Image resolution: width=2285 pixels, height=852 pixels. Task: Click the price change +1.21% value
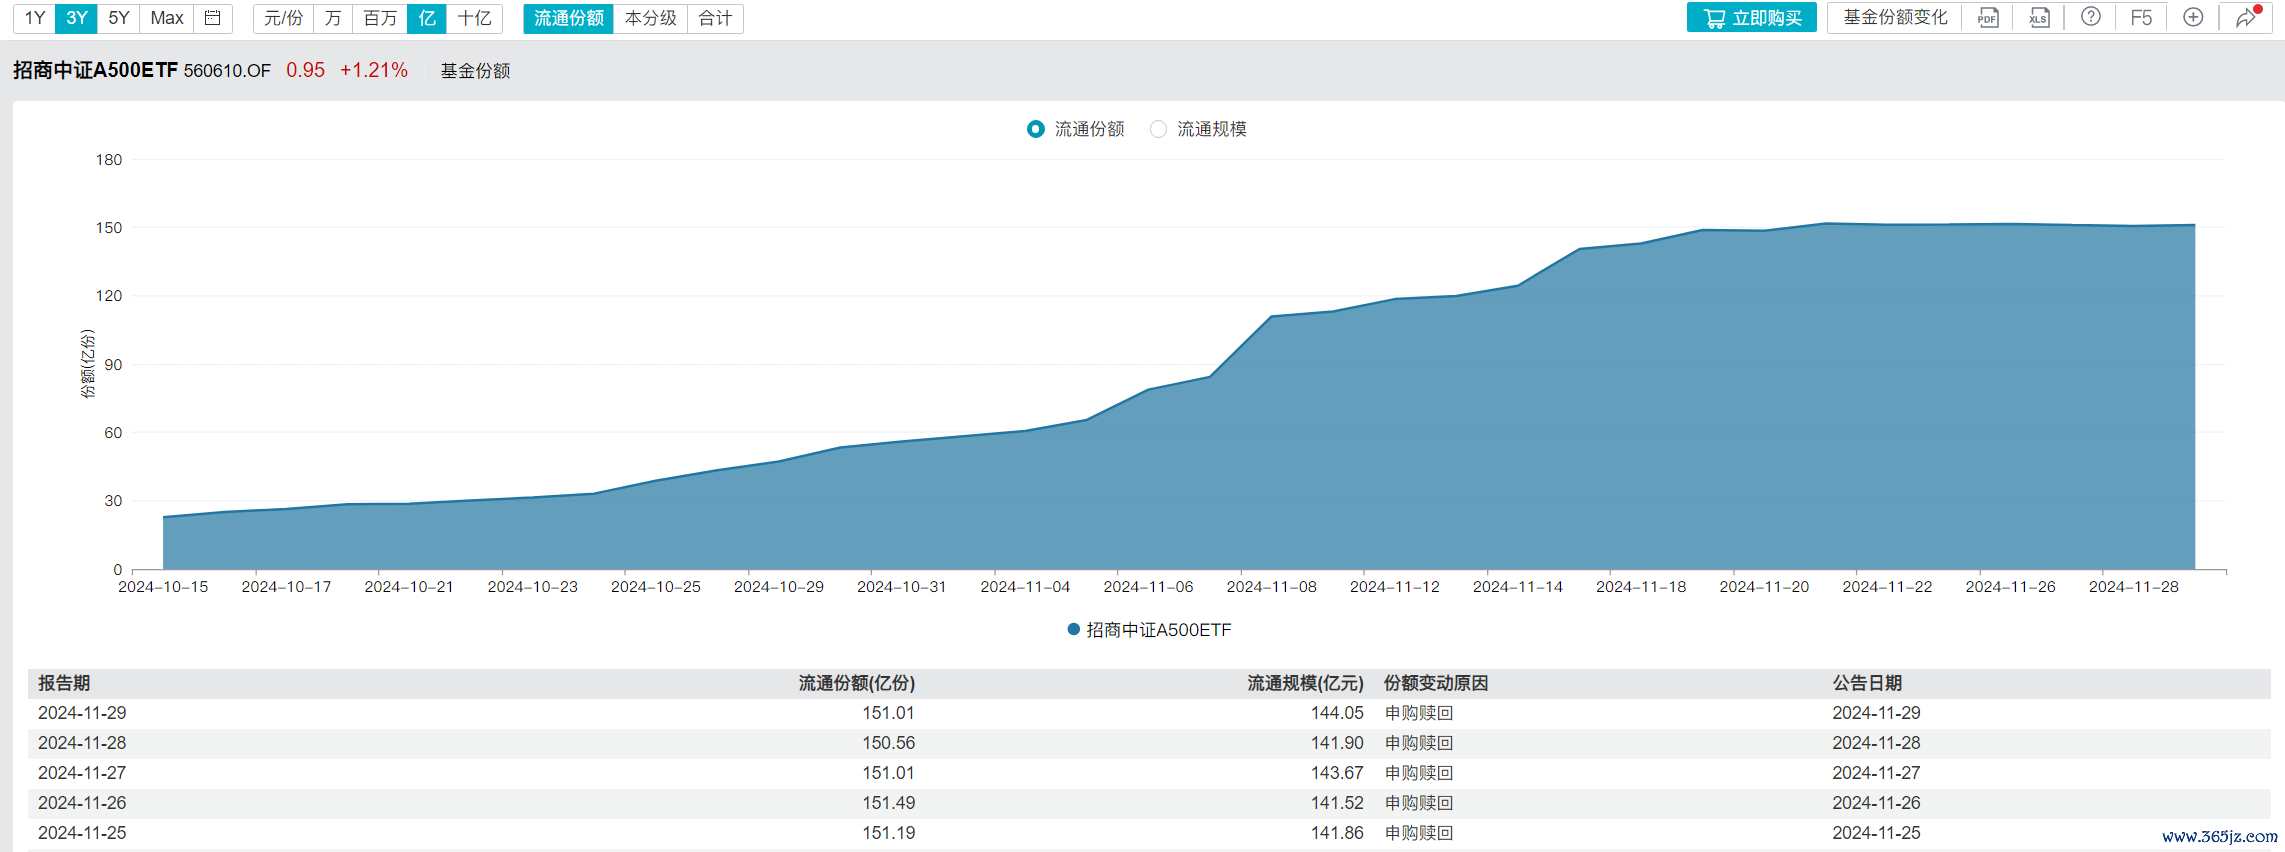(x=374, y=70)
